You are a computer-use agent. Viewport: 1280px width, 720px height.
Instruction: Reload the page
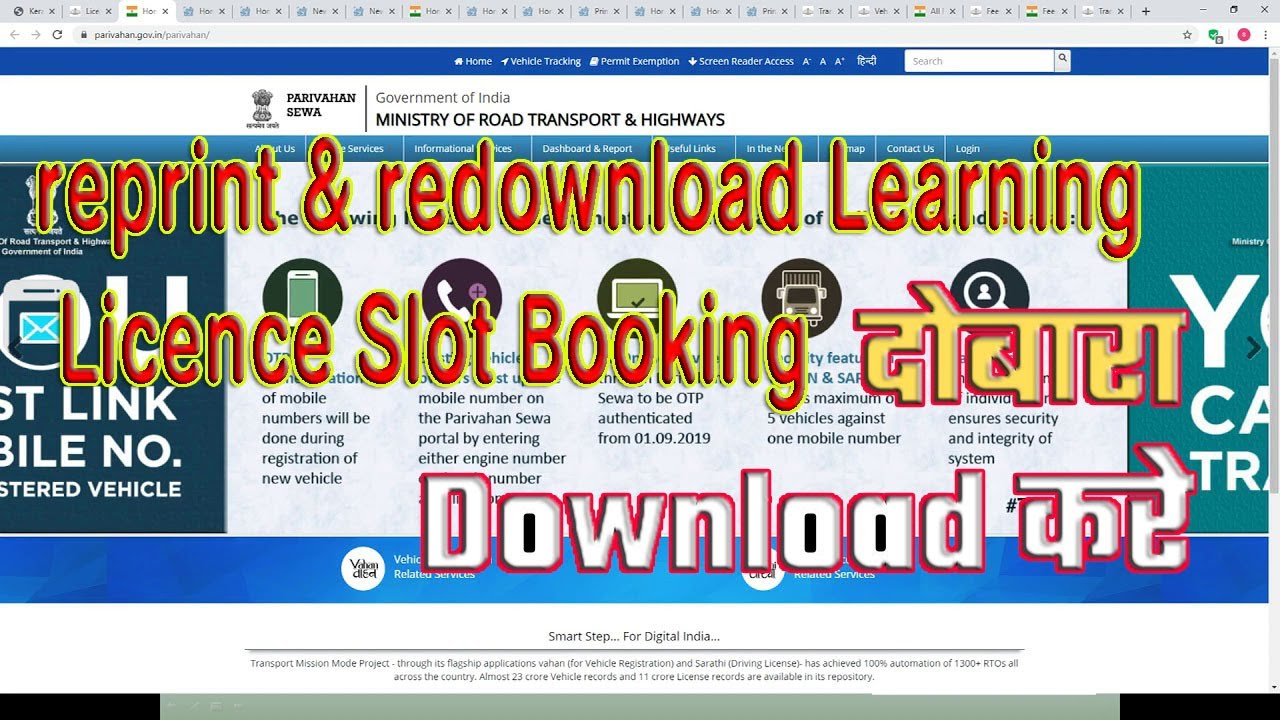click(58, 34)
